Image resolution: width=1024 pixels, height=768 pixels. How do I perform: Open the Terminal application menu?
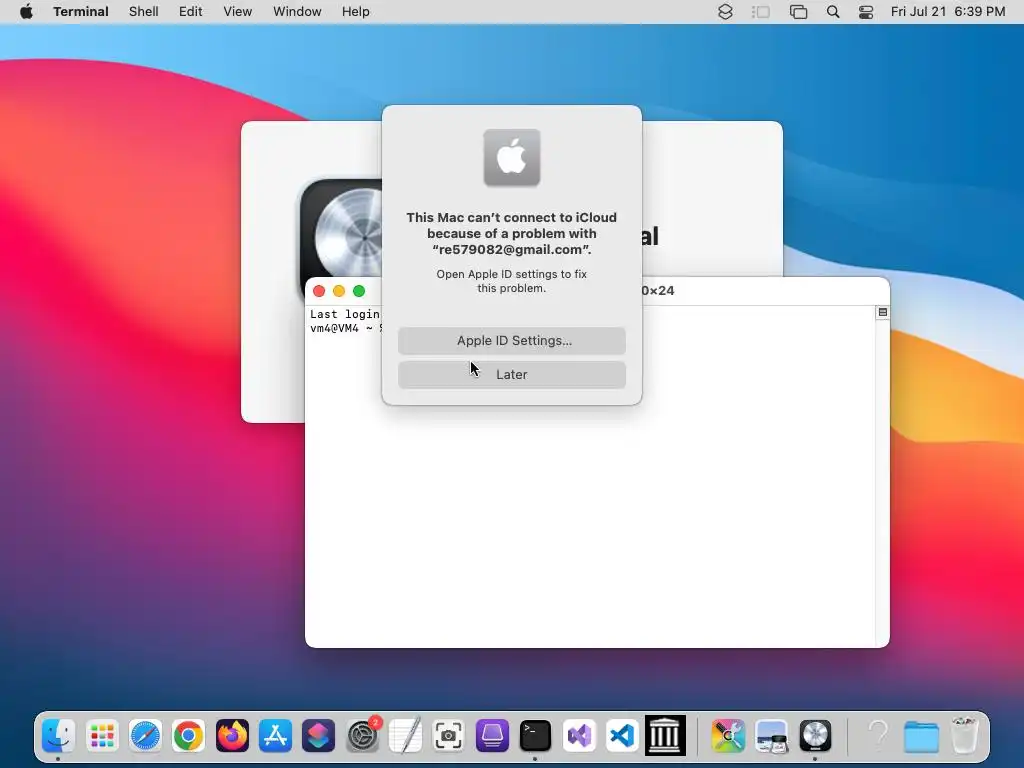point(81,12)
